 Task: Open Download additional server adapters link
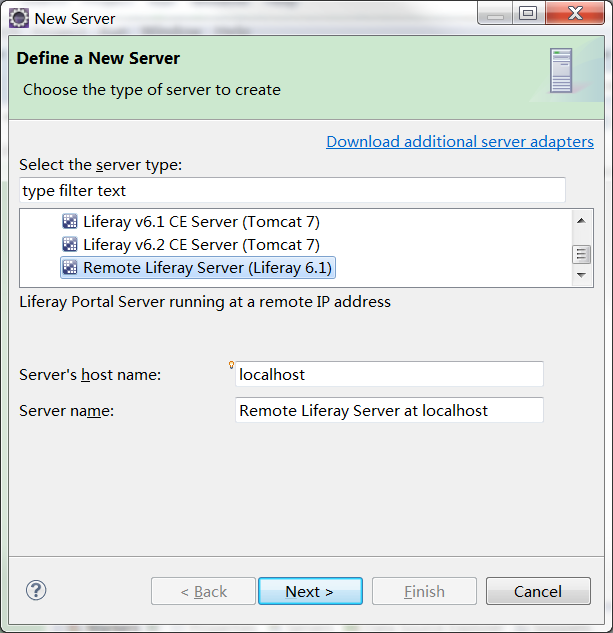[460, 142]
